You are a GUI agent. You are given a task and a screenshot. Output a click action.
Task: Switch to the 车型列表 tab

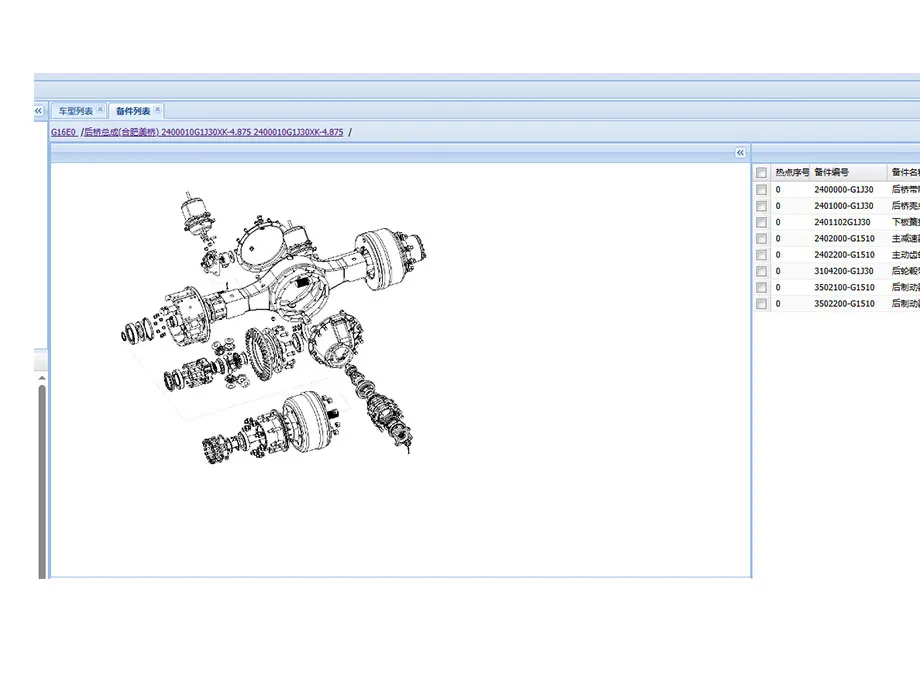tap(75, 111)
